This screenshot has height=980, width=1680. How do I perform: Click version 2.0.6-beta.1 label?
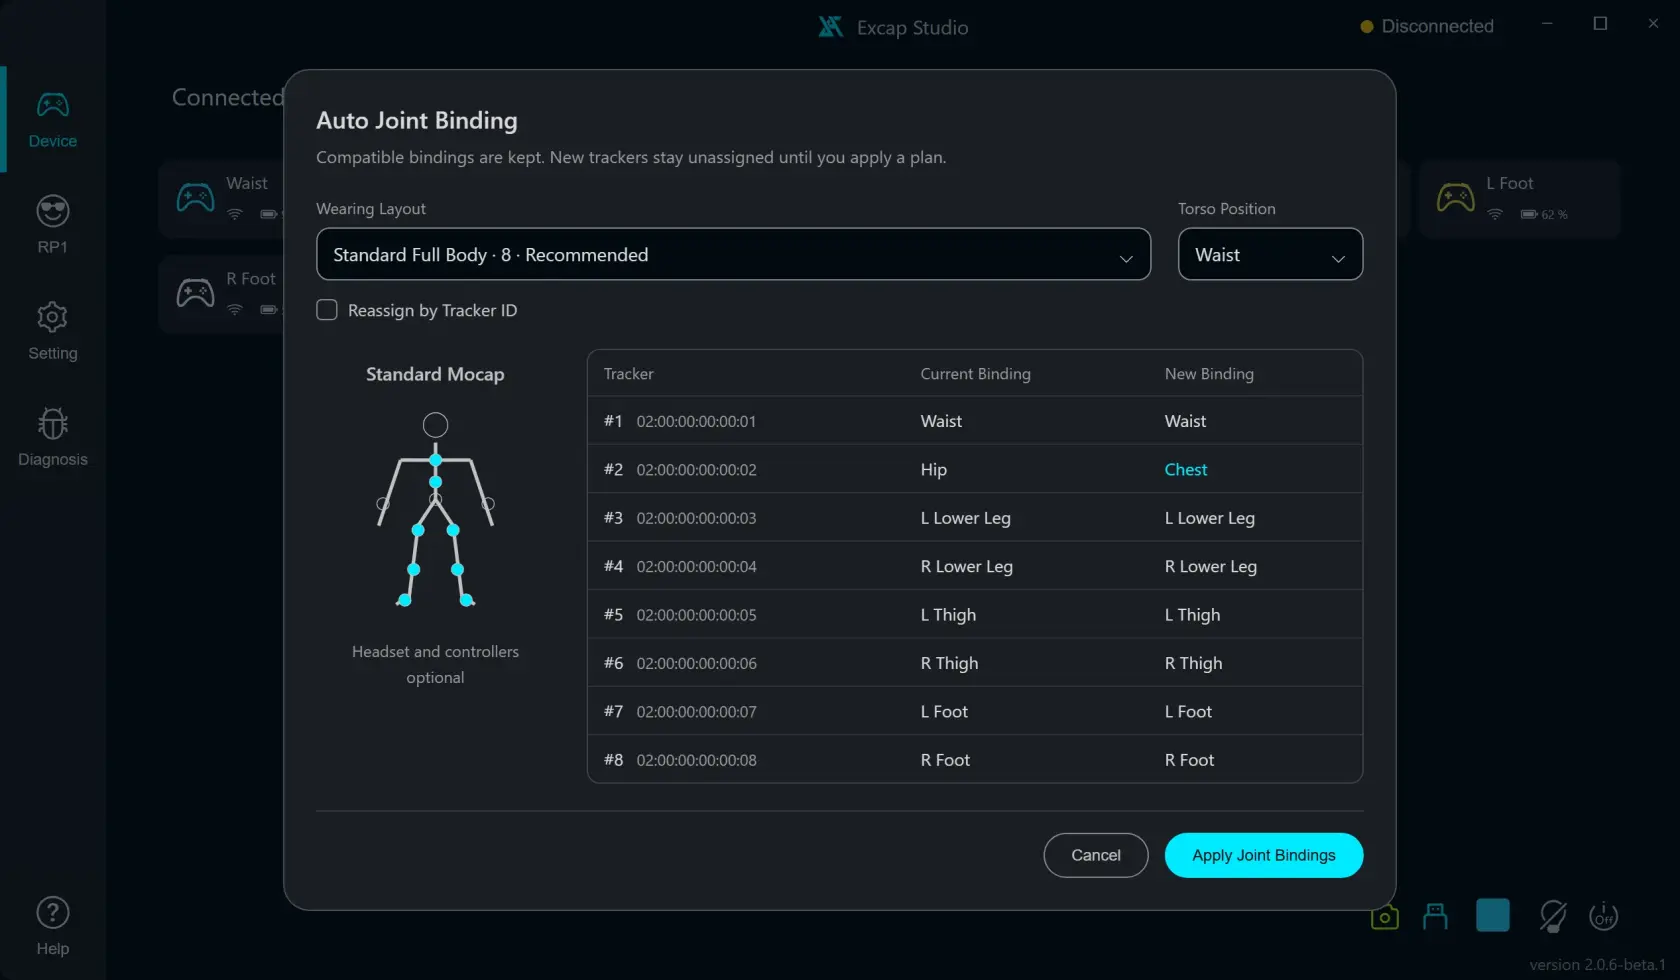coord(1597,964)
